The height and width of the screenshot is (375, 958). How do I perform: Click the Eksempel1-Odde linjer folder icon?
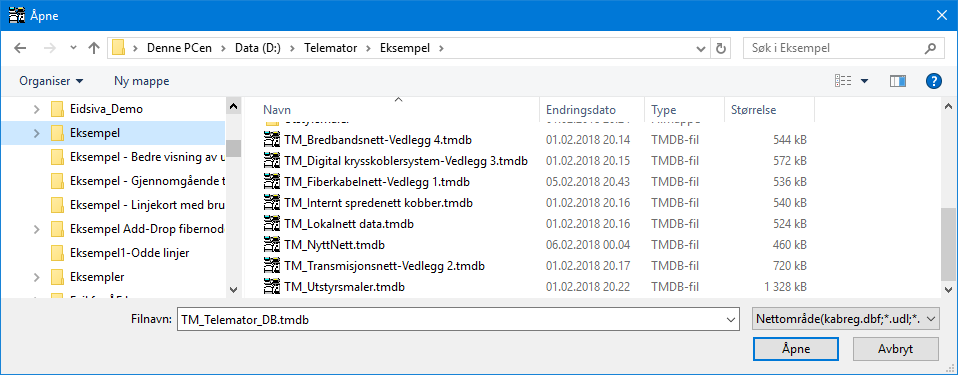click(57, 252)
